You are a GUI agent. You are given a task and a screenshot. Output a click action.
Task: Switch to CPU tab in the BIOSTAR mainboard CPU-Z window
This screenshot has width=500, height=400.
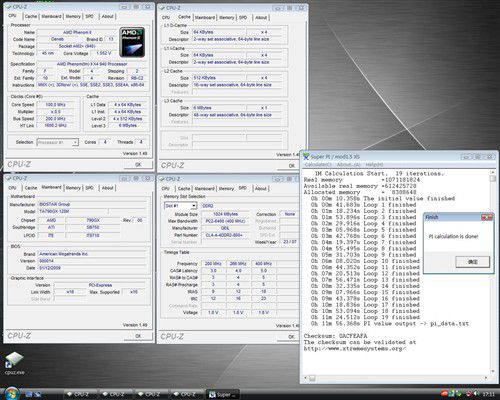pyautogui.click(x=12, y=188)
